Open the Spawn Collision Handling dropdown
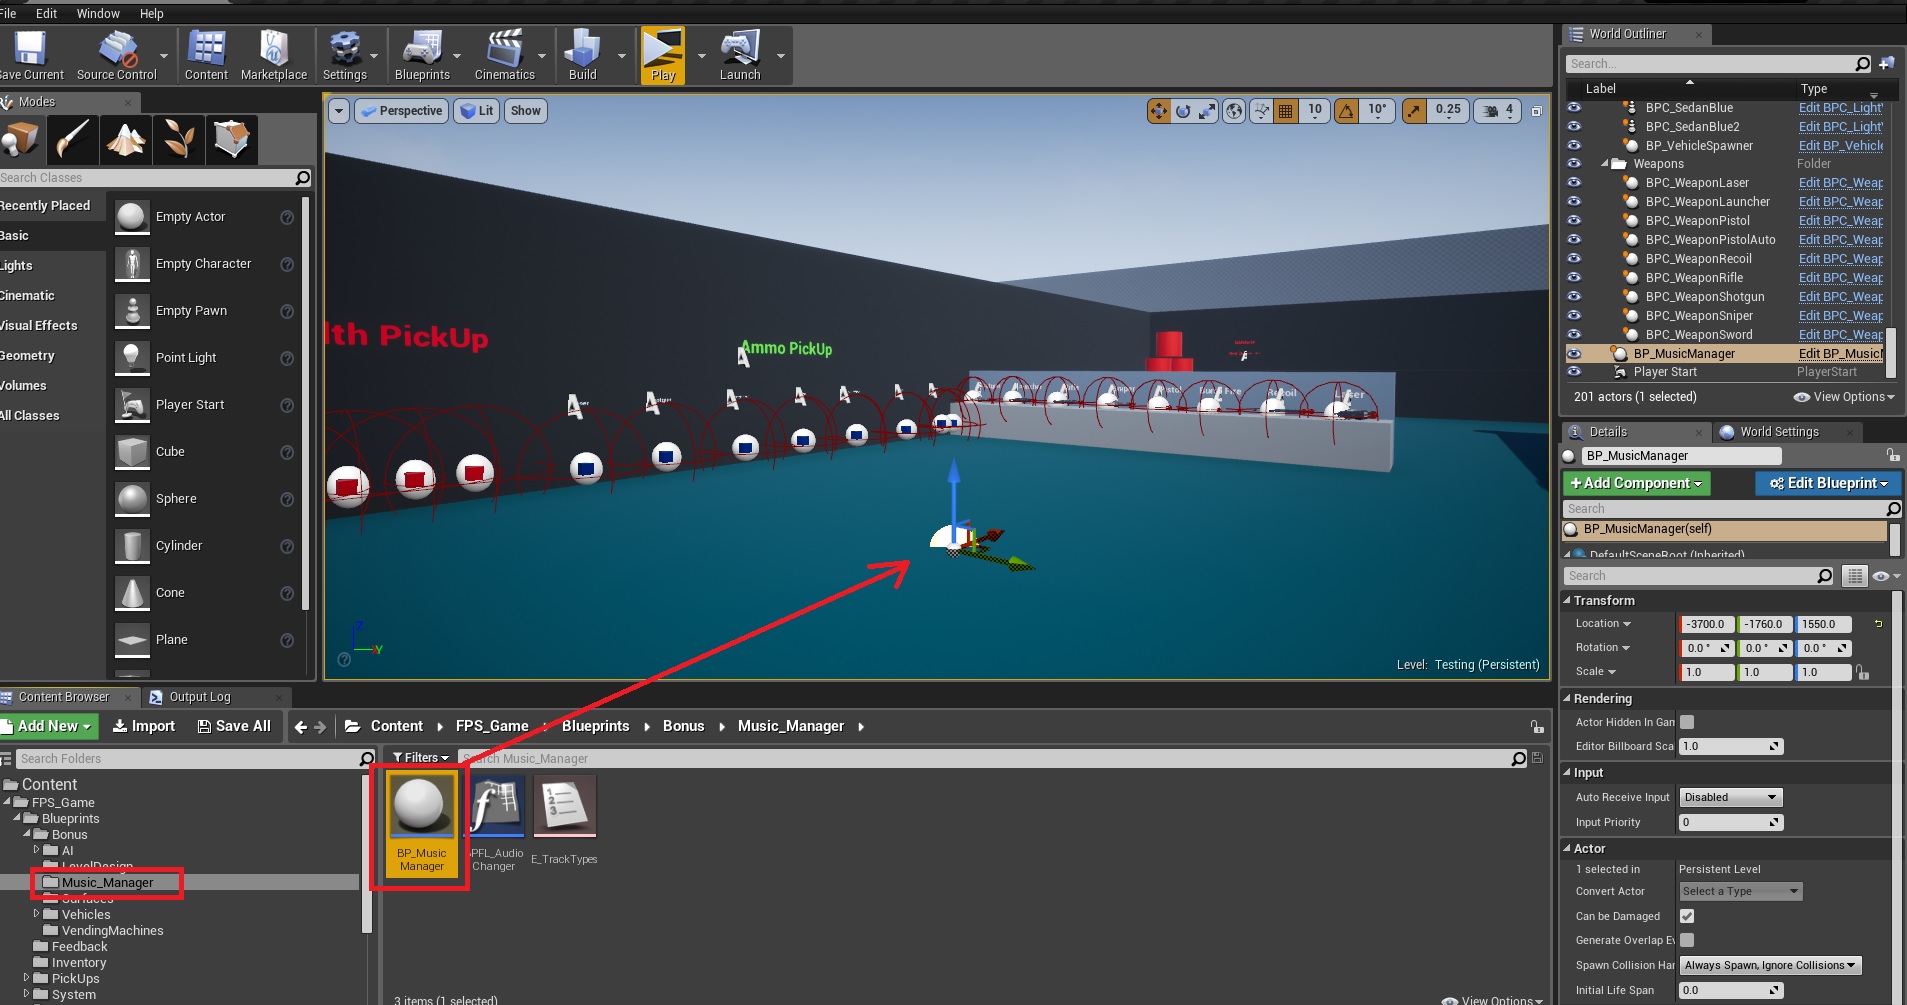The height and width of the screenshot is (1005, 1907). point(1769,965)
